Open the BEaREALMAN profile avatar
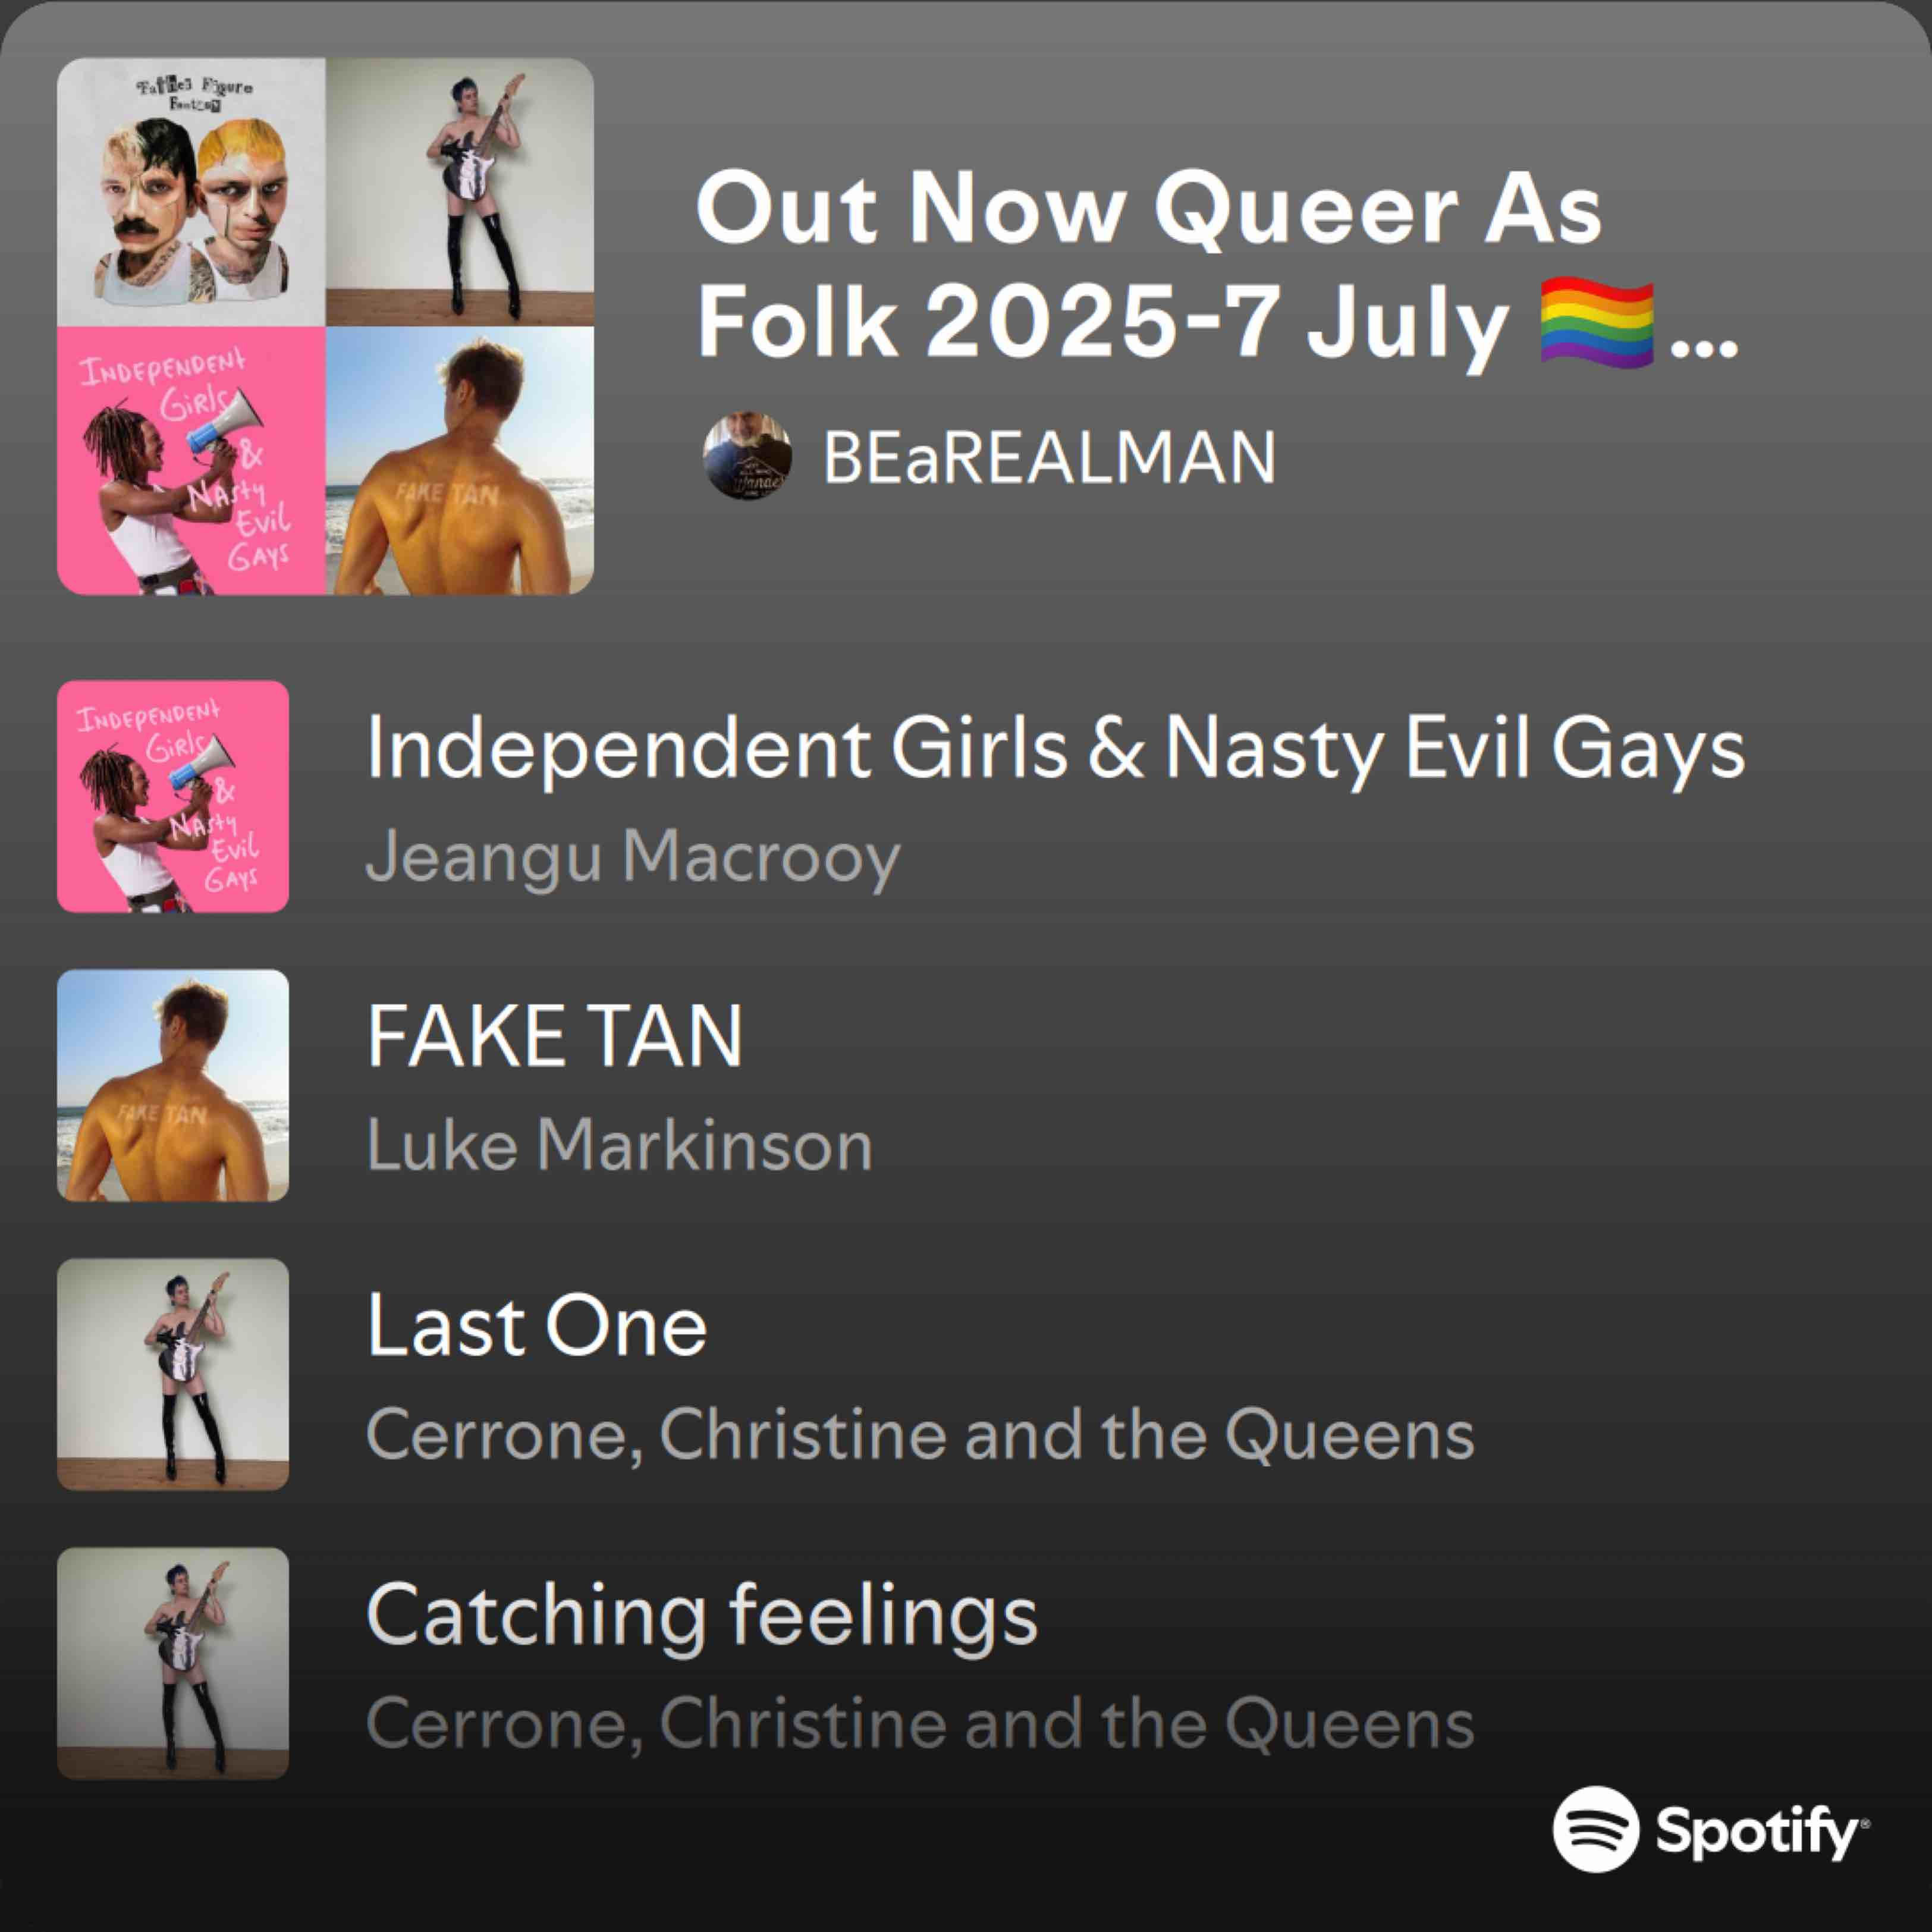 (748, 455)
